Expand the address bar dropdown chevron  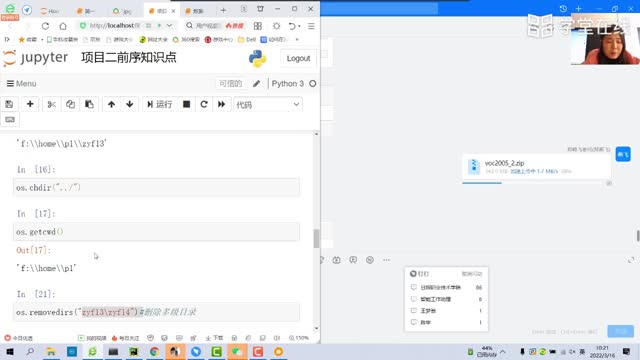[169, 25]
